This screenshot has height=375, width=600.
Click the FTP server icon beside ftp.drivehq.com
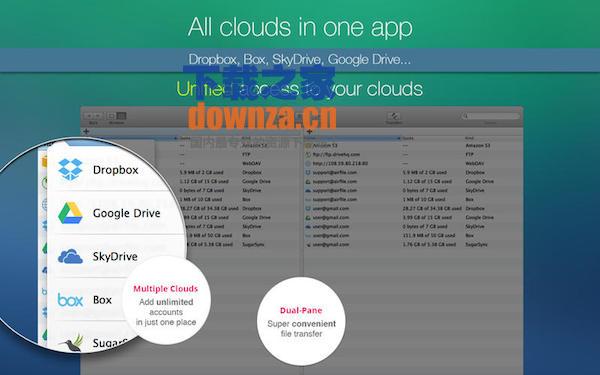(x=308, y=155)
